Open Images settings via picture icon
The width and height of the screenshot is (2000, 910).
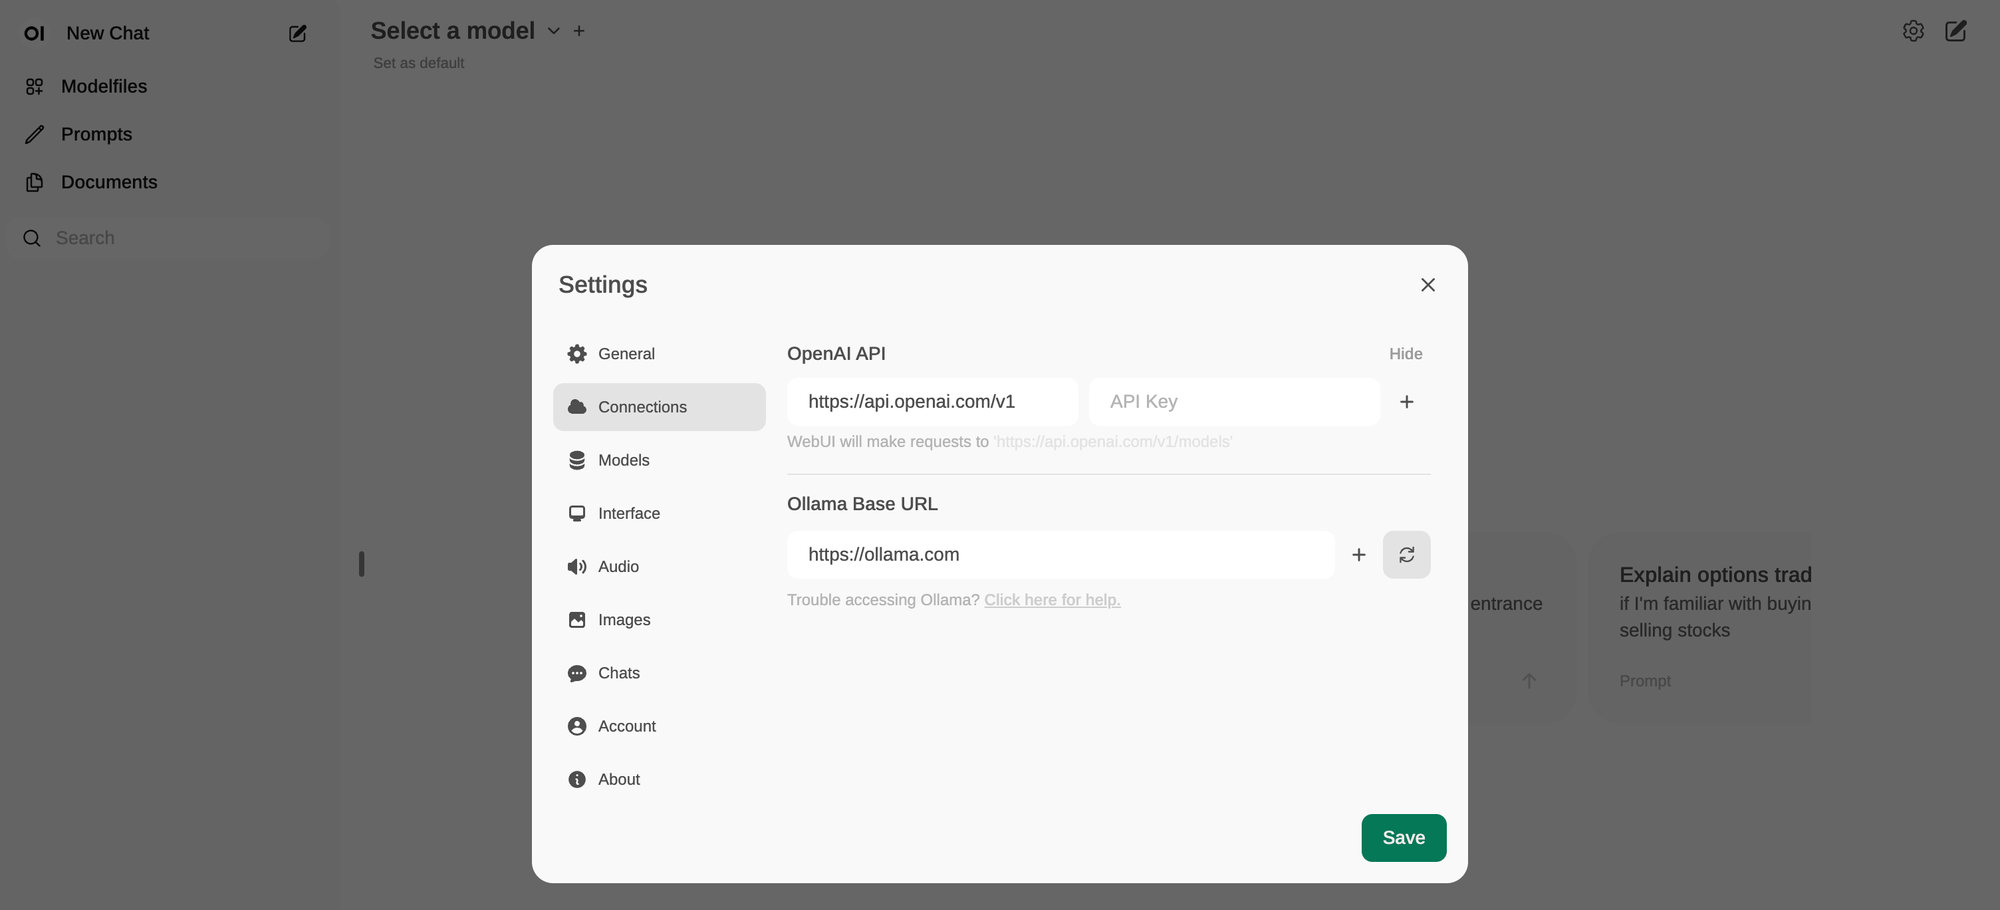(577, 619)
